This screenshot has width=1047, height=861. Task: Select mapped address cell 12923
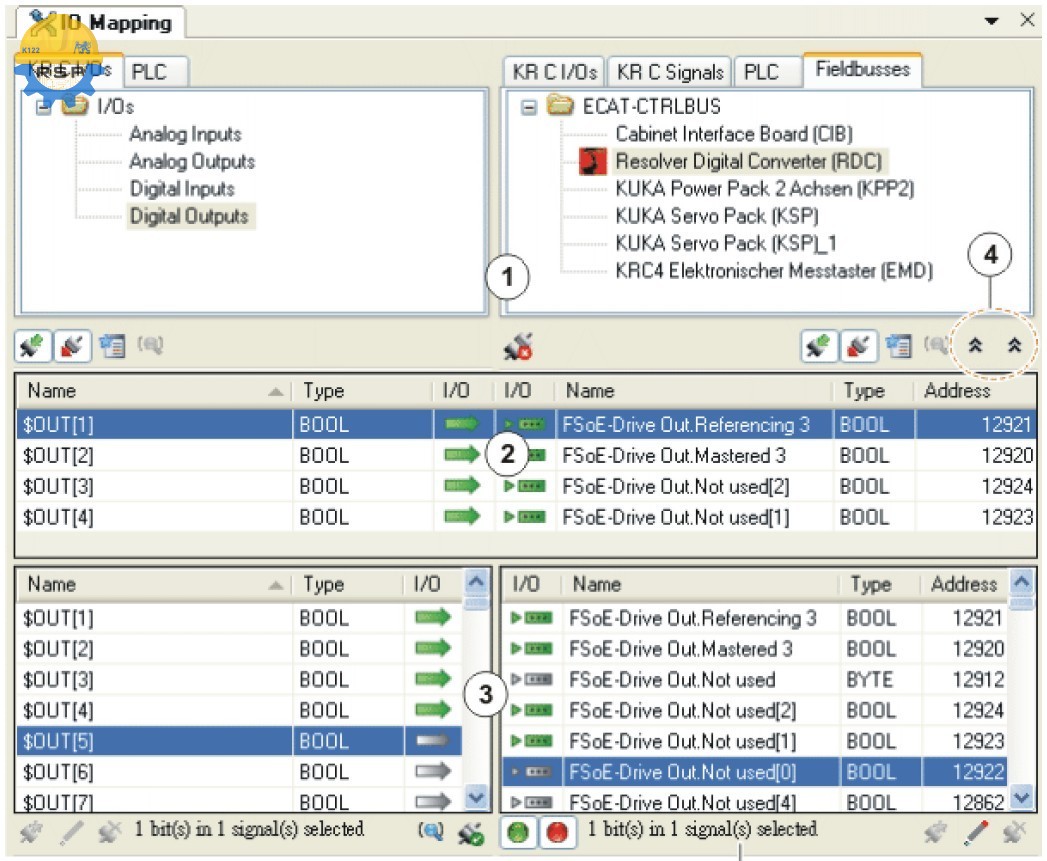click(976, 517)
